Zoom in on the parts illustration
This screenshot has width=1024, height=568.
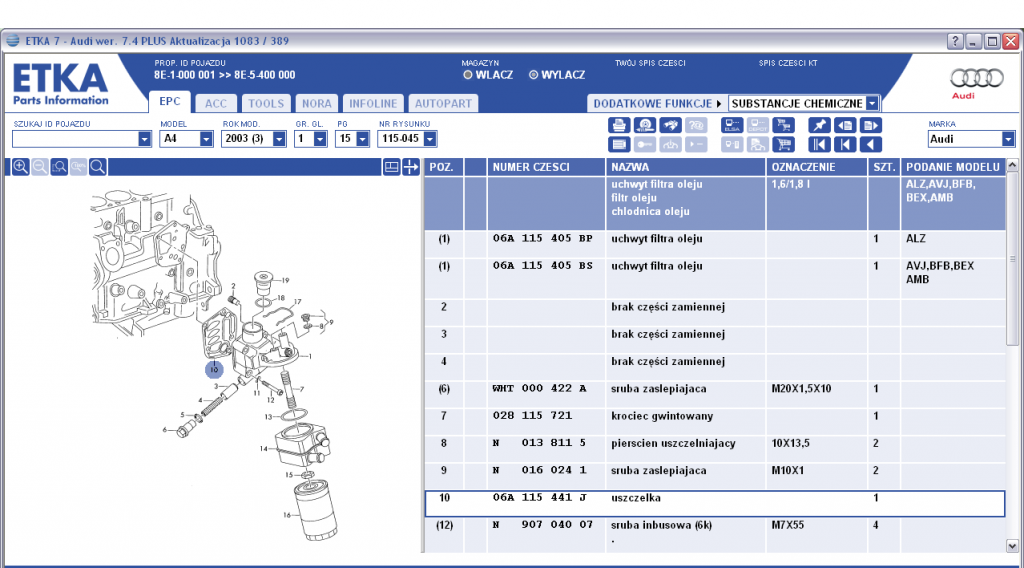(x=20, y=167)
